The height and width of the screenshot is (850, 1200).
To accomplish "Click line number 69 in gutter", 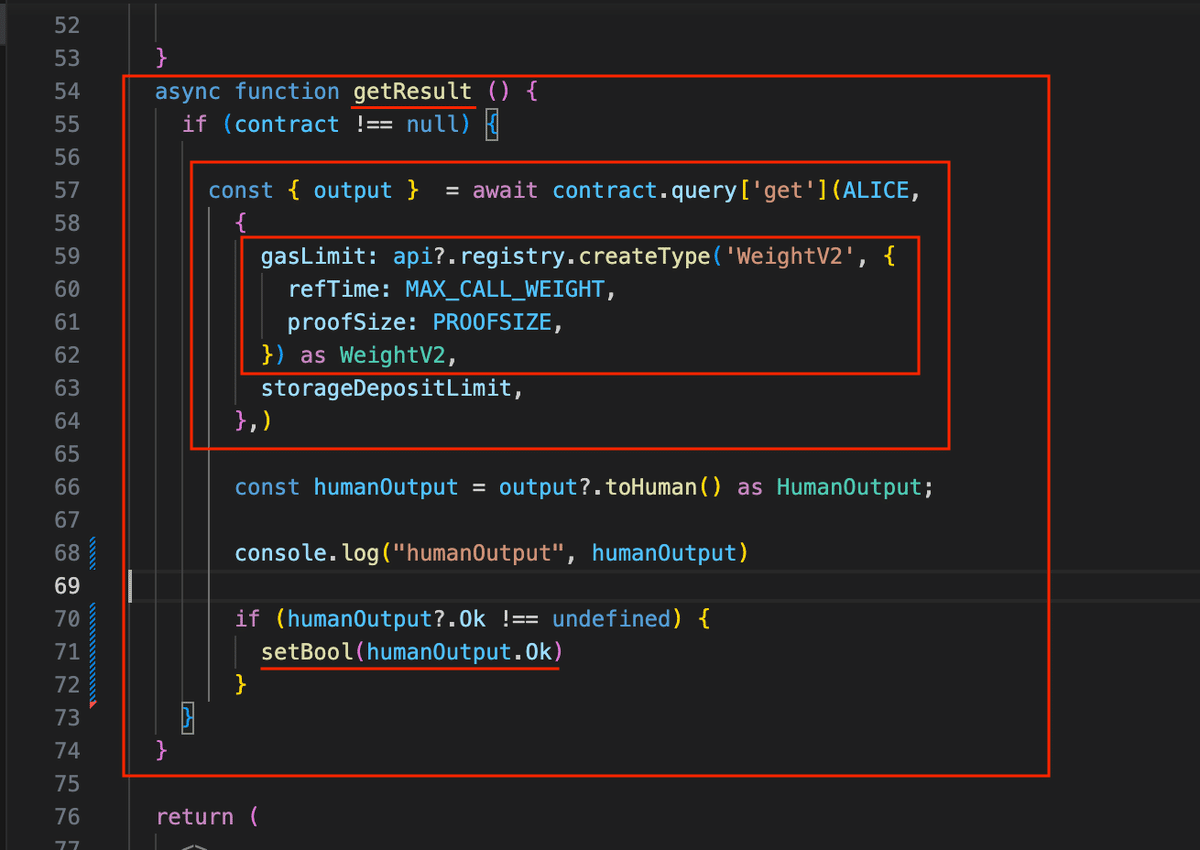I will coord(66,586).
